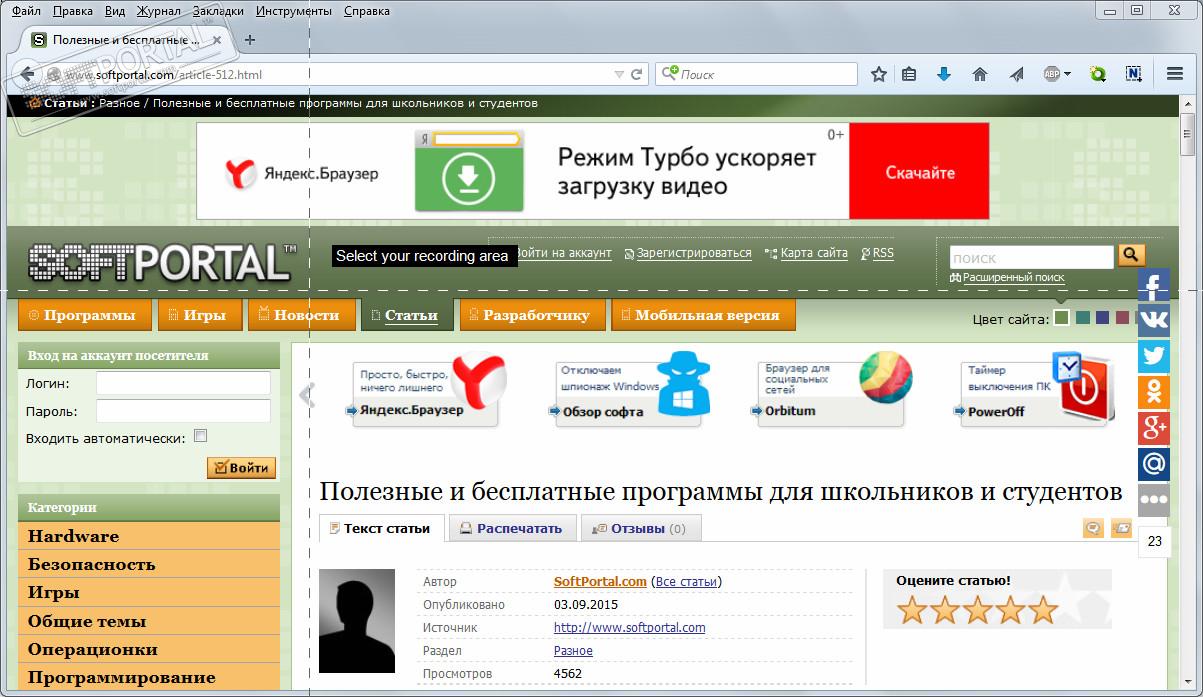Reload the page with the refresh arrow
Image resolution: width=1203 pixels, height=697 pixels.
(x=637, y=74)
